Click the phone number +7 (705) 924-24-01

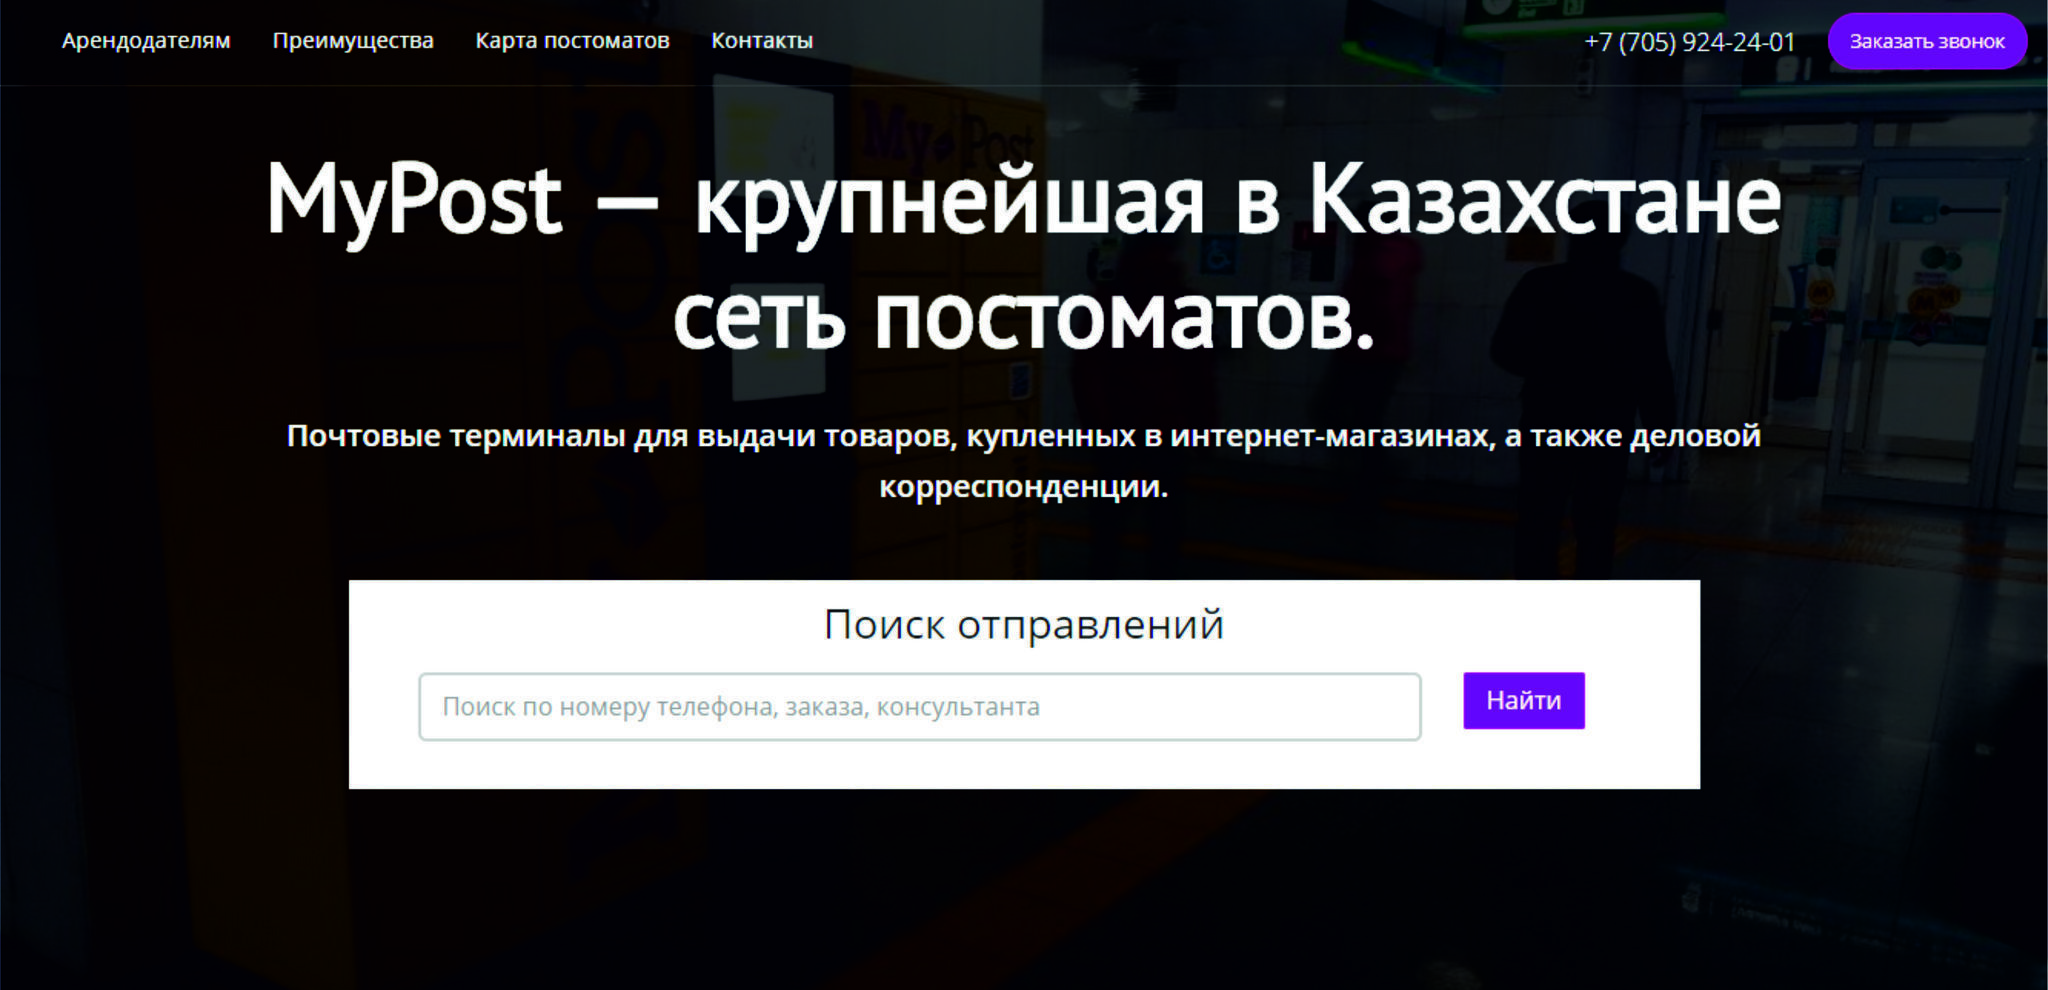(1690, 42)
